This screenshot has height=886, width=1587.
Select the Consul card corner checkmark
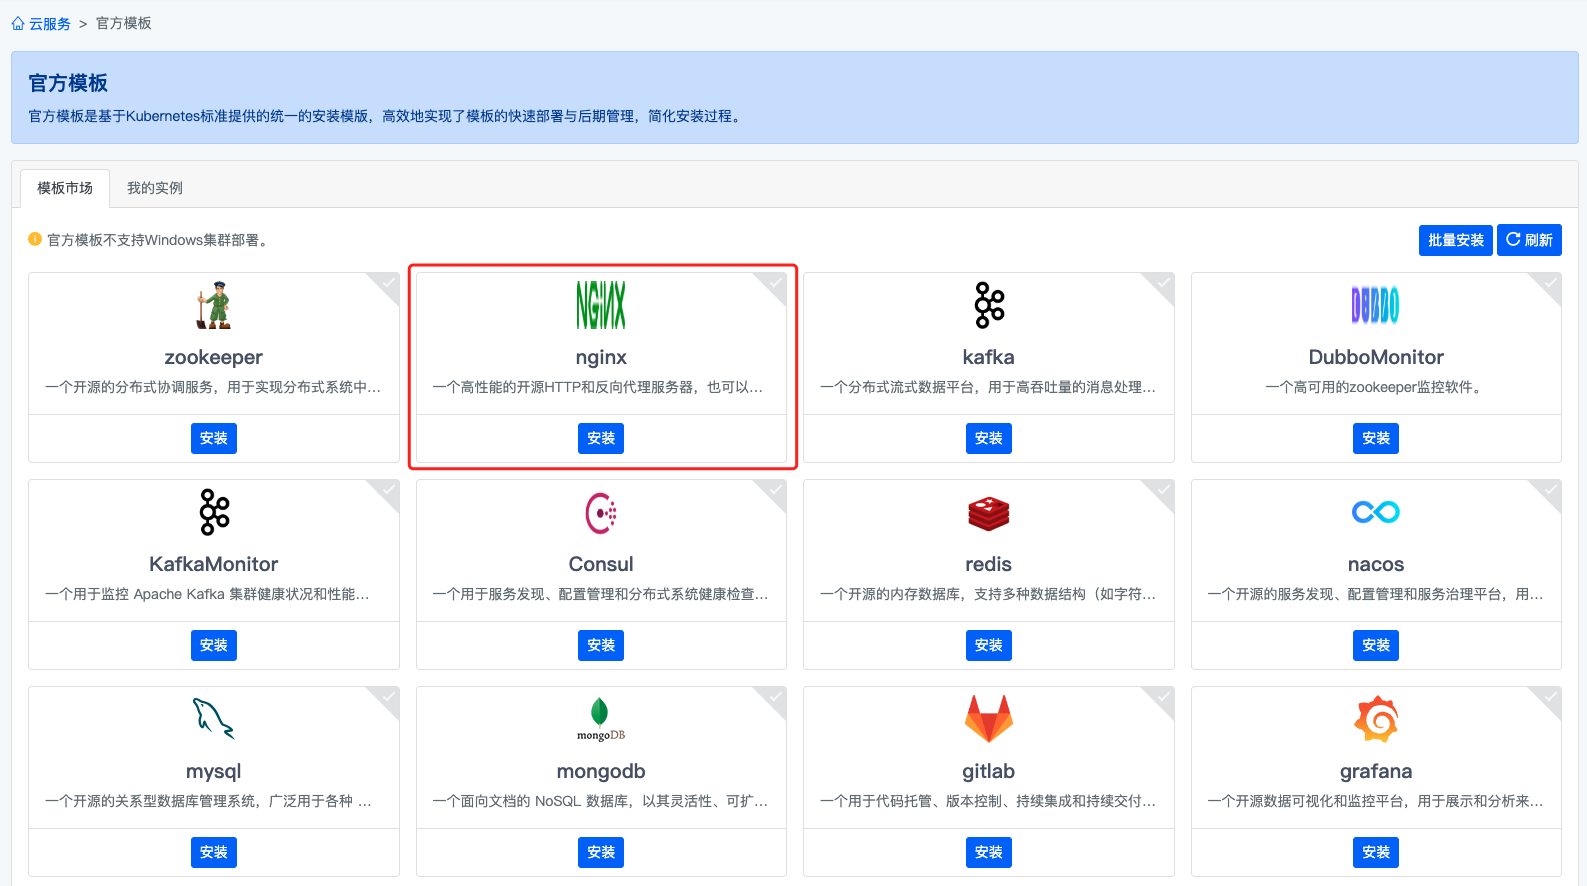point(775,491)
